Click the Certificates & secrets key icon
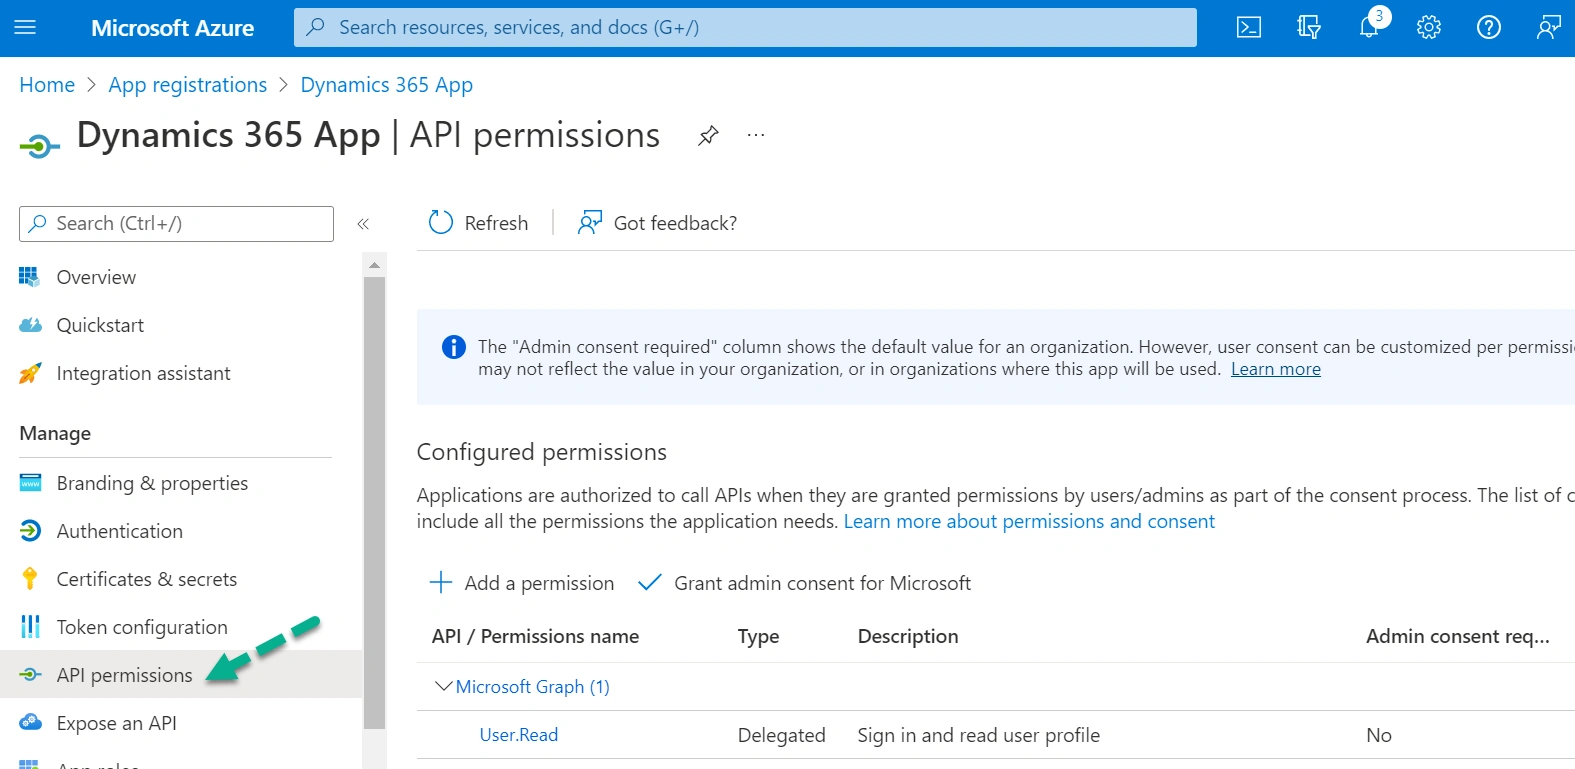The width and height of the screenshot is (1575, 769). click(30, 579)
